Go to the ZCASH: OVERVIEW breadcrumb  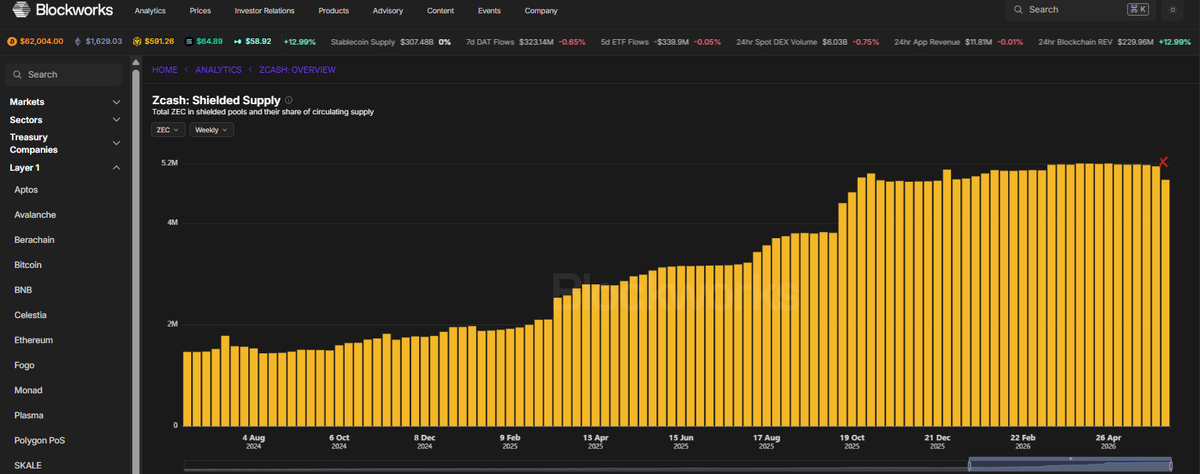pyautogui.click(x=297, y=70)
